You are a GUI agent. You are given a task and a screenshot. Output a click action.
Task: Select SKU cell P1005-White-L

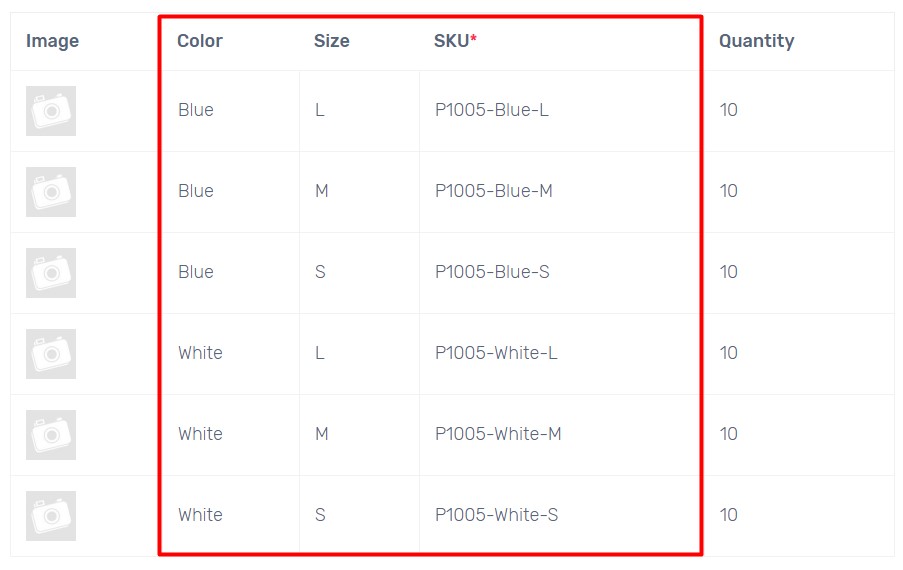pos(496,353)
